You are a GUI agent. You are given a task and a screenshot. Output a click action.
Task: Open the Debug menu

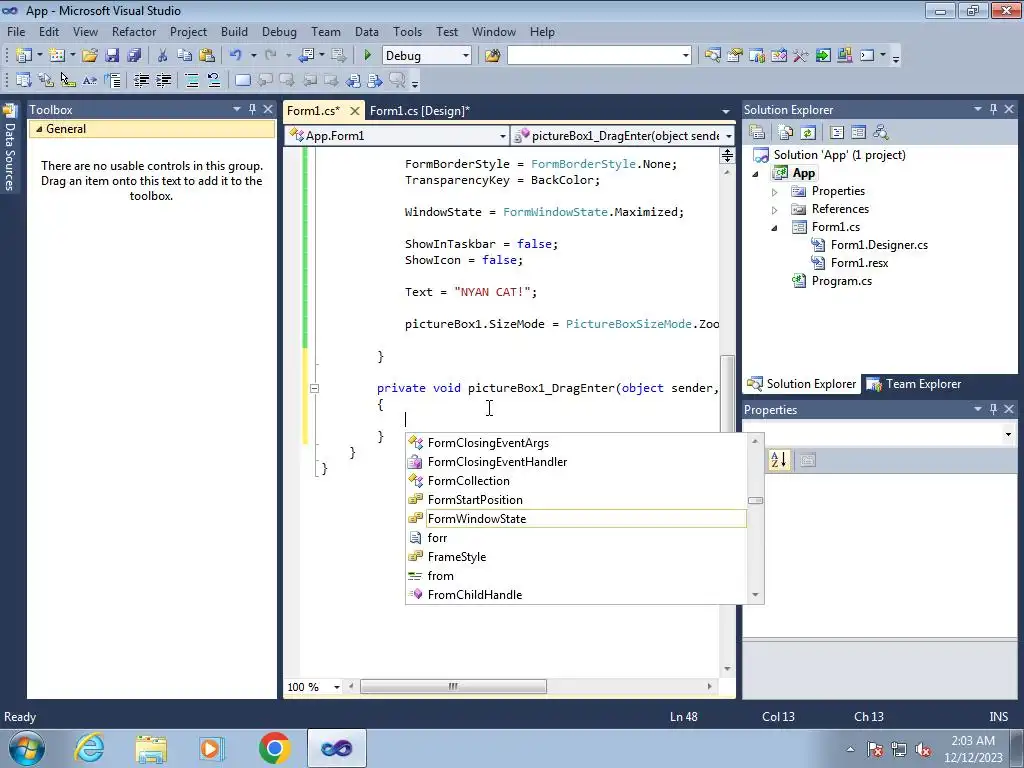pos(279,31)
